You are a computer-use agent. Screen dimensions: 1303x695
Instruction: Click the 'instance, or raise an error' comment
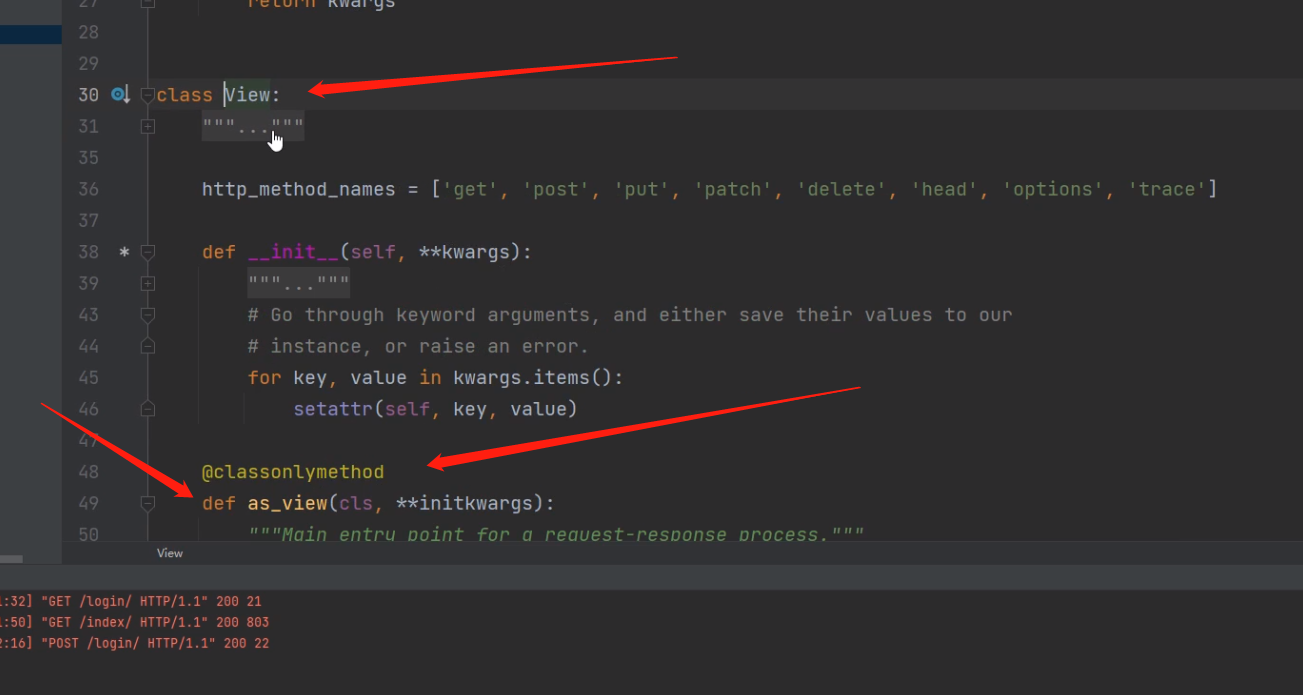419,346
